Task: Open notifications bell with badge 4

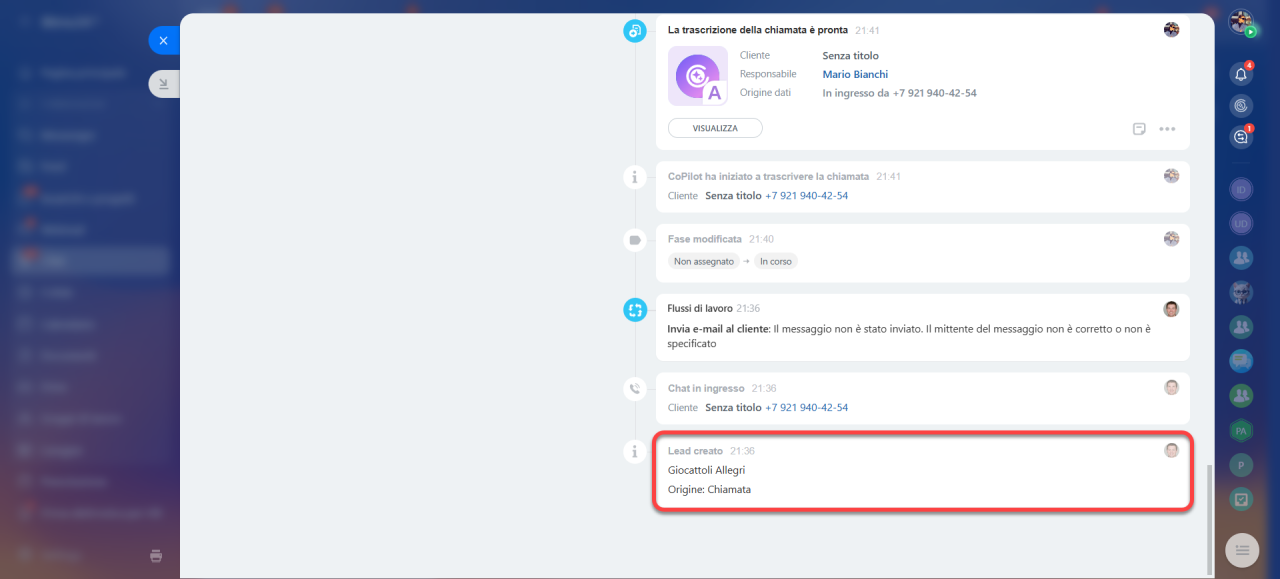Action: click(1241, 74)
